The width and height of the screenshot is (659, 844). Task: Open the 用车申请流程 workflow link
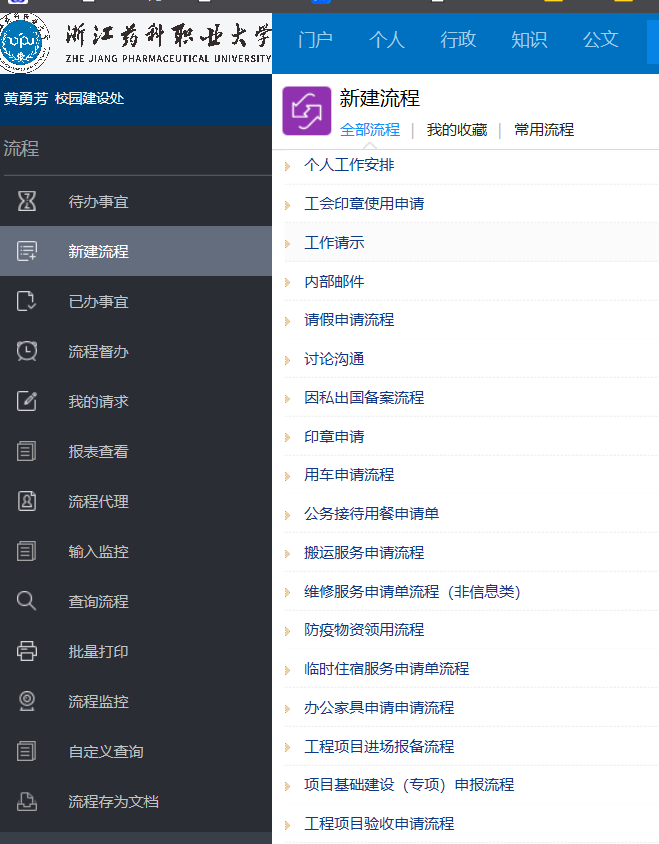point(349,475)
